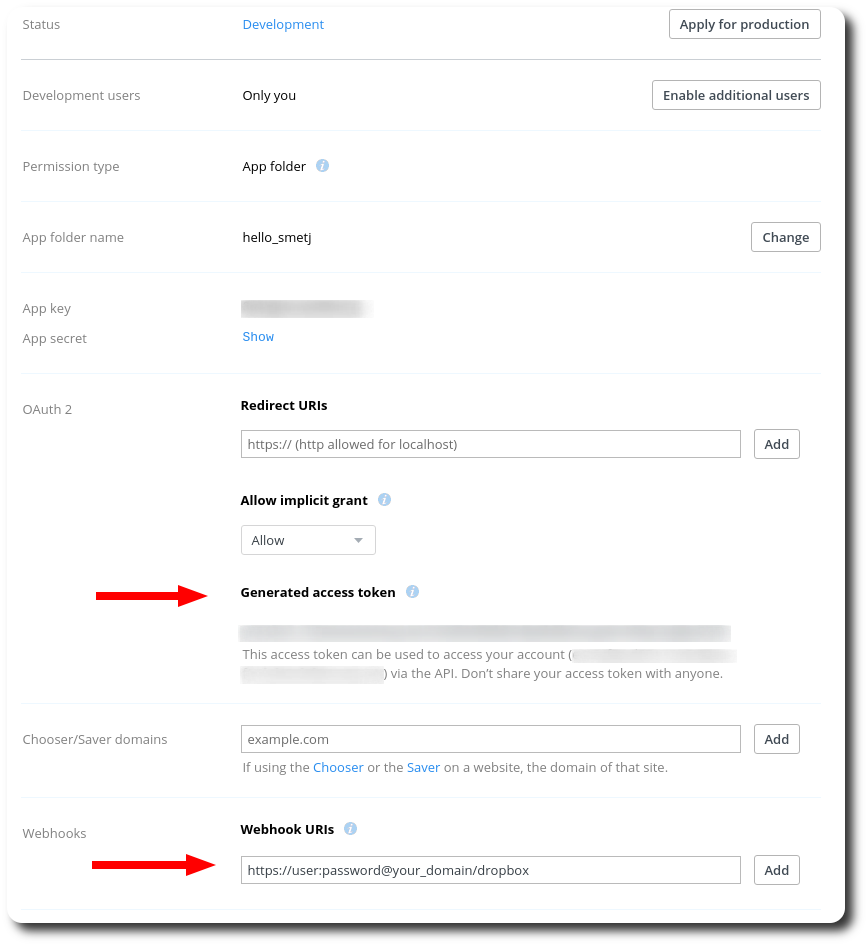Screen dimensions: 868x946
Task: Open the Allow implicit grant dropdown
Action: pyautogui.click(x=308, y=540)
